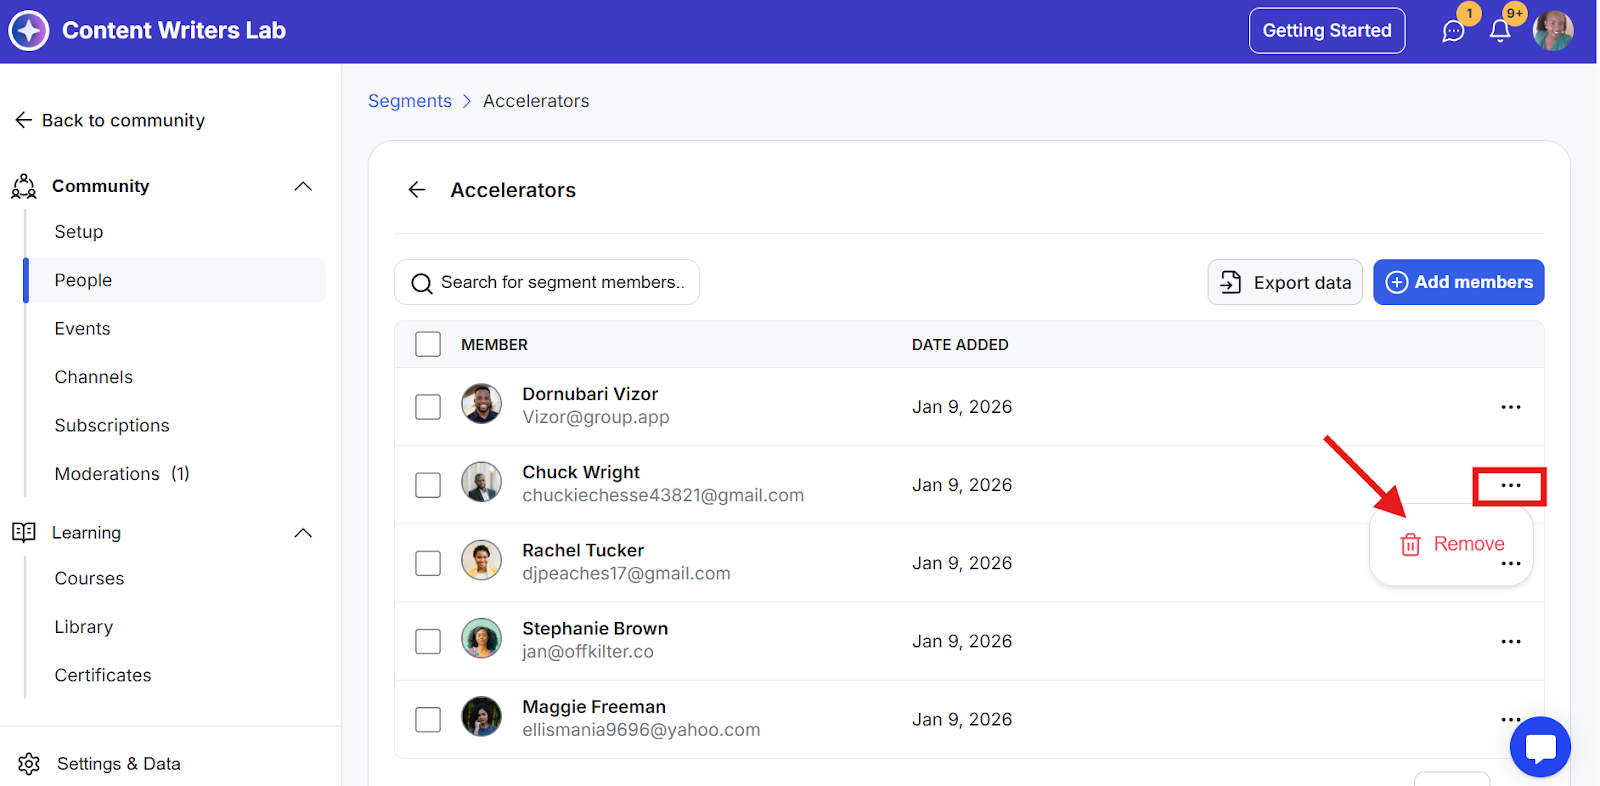Select all members checkbox in header
Viewport: 1600px width, 786px height.
[x=428, y=344]
